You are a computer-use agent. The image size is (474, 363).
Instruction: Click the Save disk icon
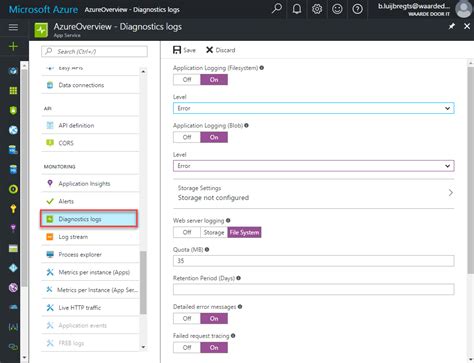(x=177, y=50)
